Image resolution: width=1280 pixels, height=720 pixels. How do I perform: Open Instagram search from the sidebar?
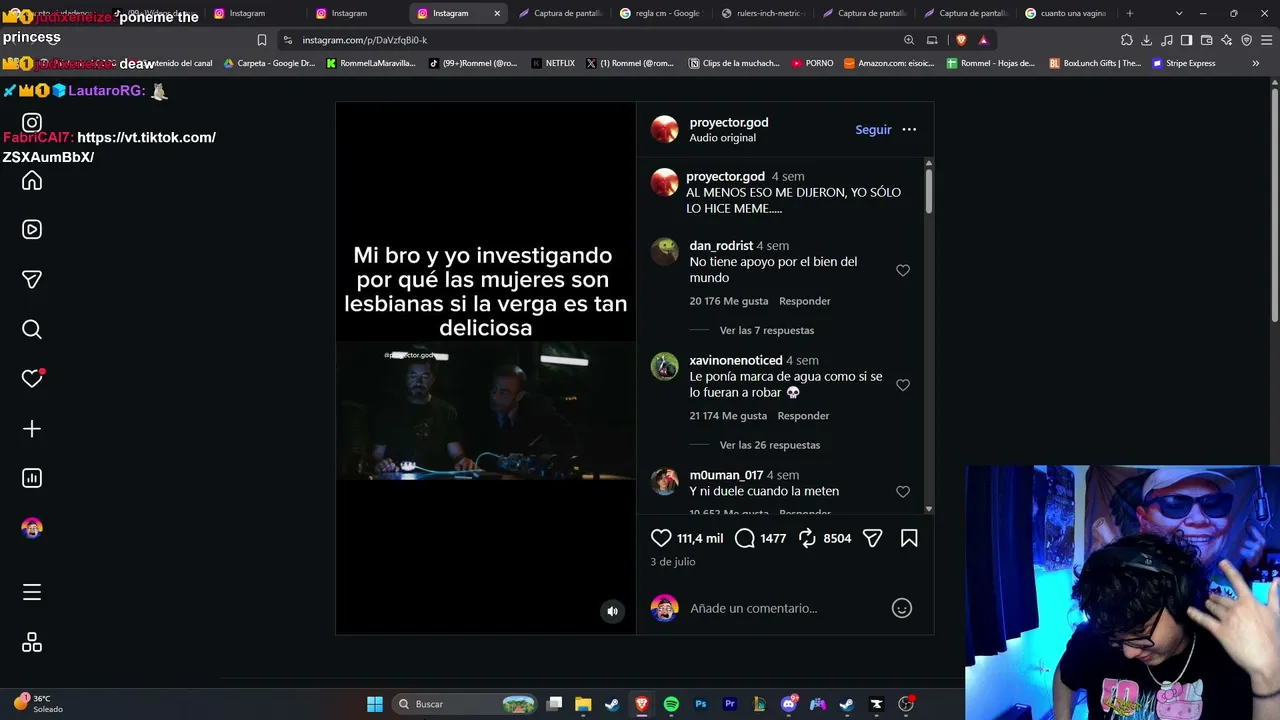(x=32, y=329)
